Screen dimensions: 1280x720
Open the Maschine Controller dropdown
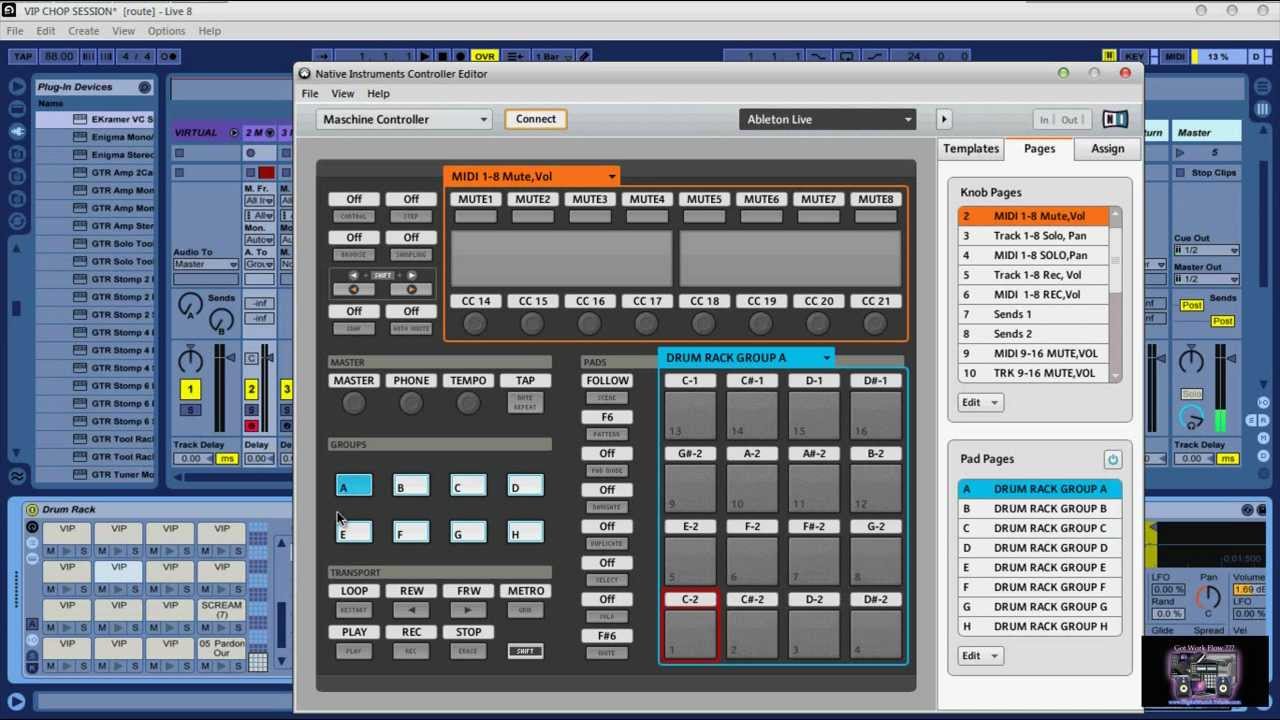[x=404, y=119]
